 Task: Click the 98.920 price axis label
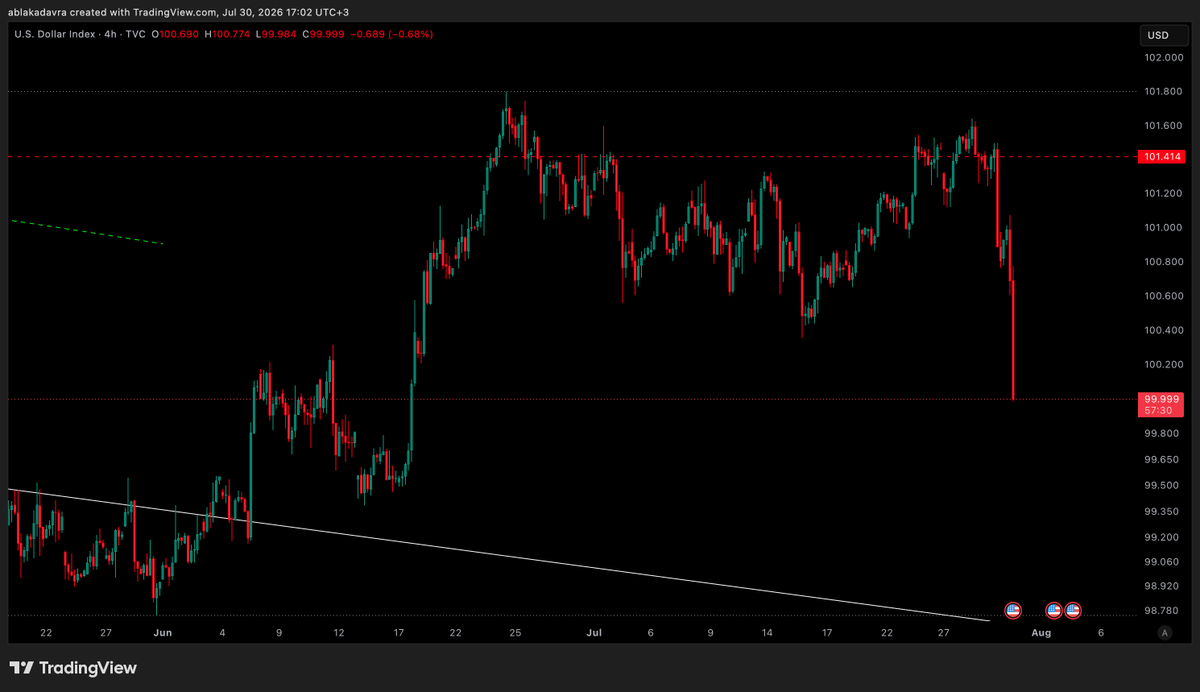click(x=1160, y=586)
